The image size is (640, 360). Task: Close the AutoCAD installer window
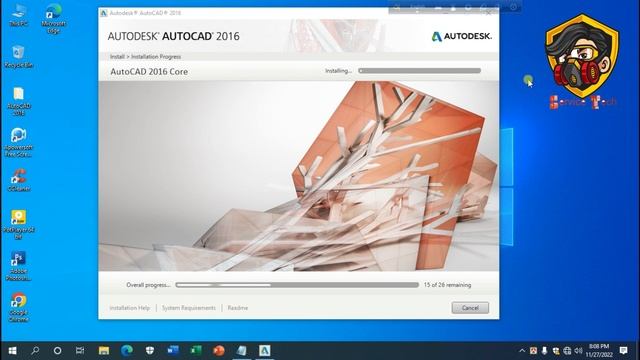(x=488, y=13)
